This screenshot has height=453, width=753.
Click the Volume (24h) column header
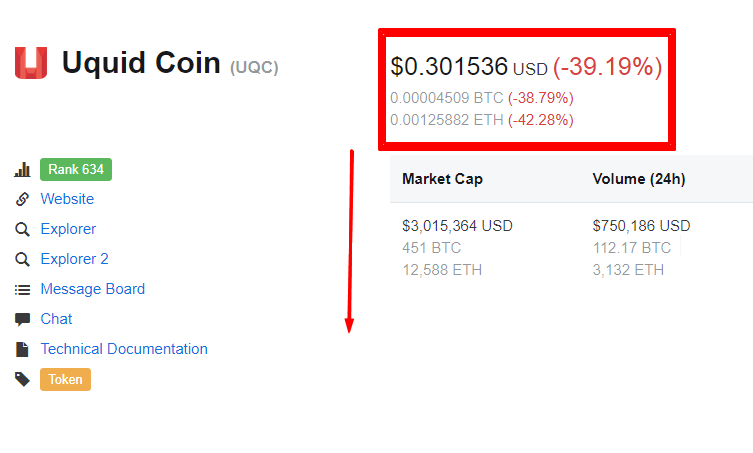[639, 179]
